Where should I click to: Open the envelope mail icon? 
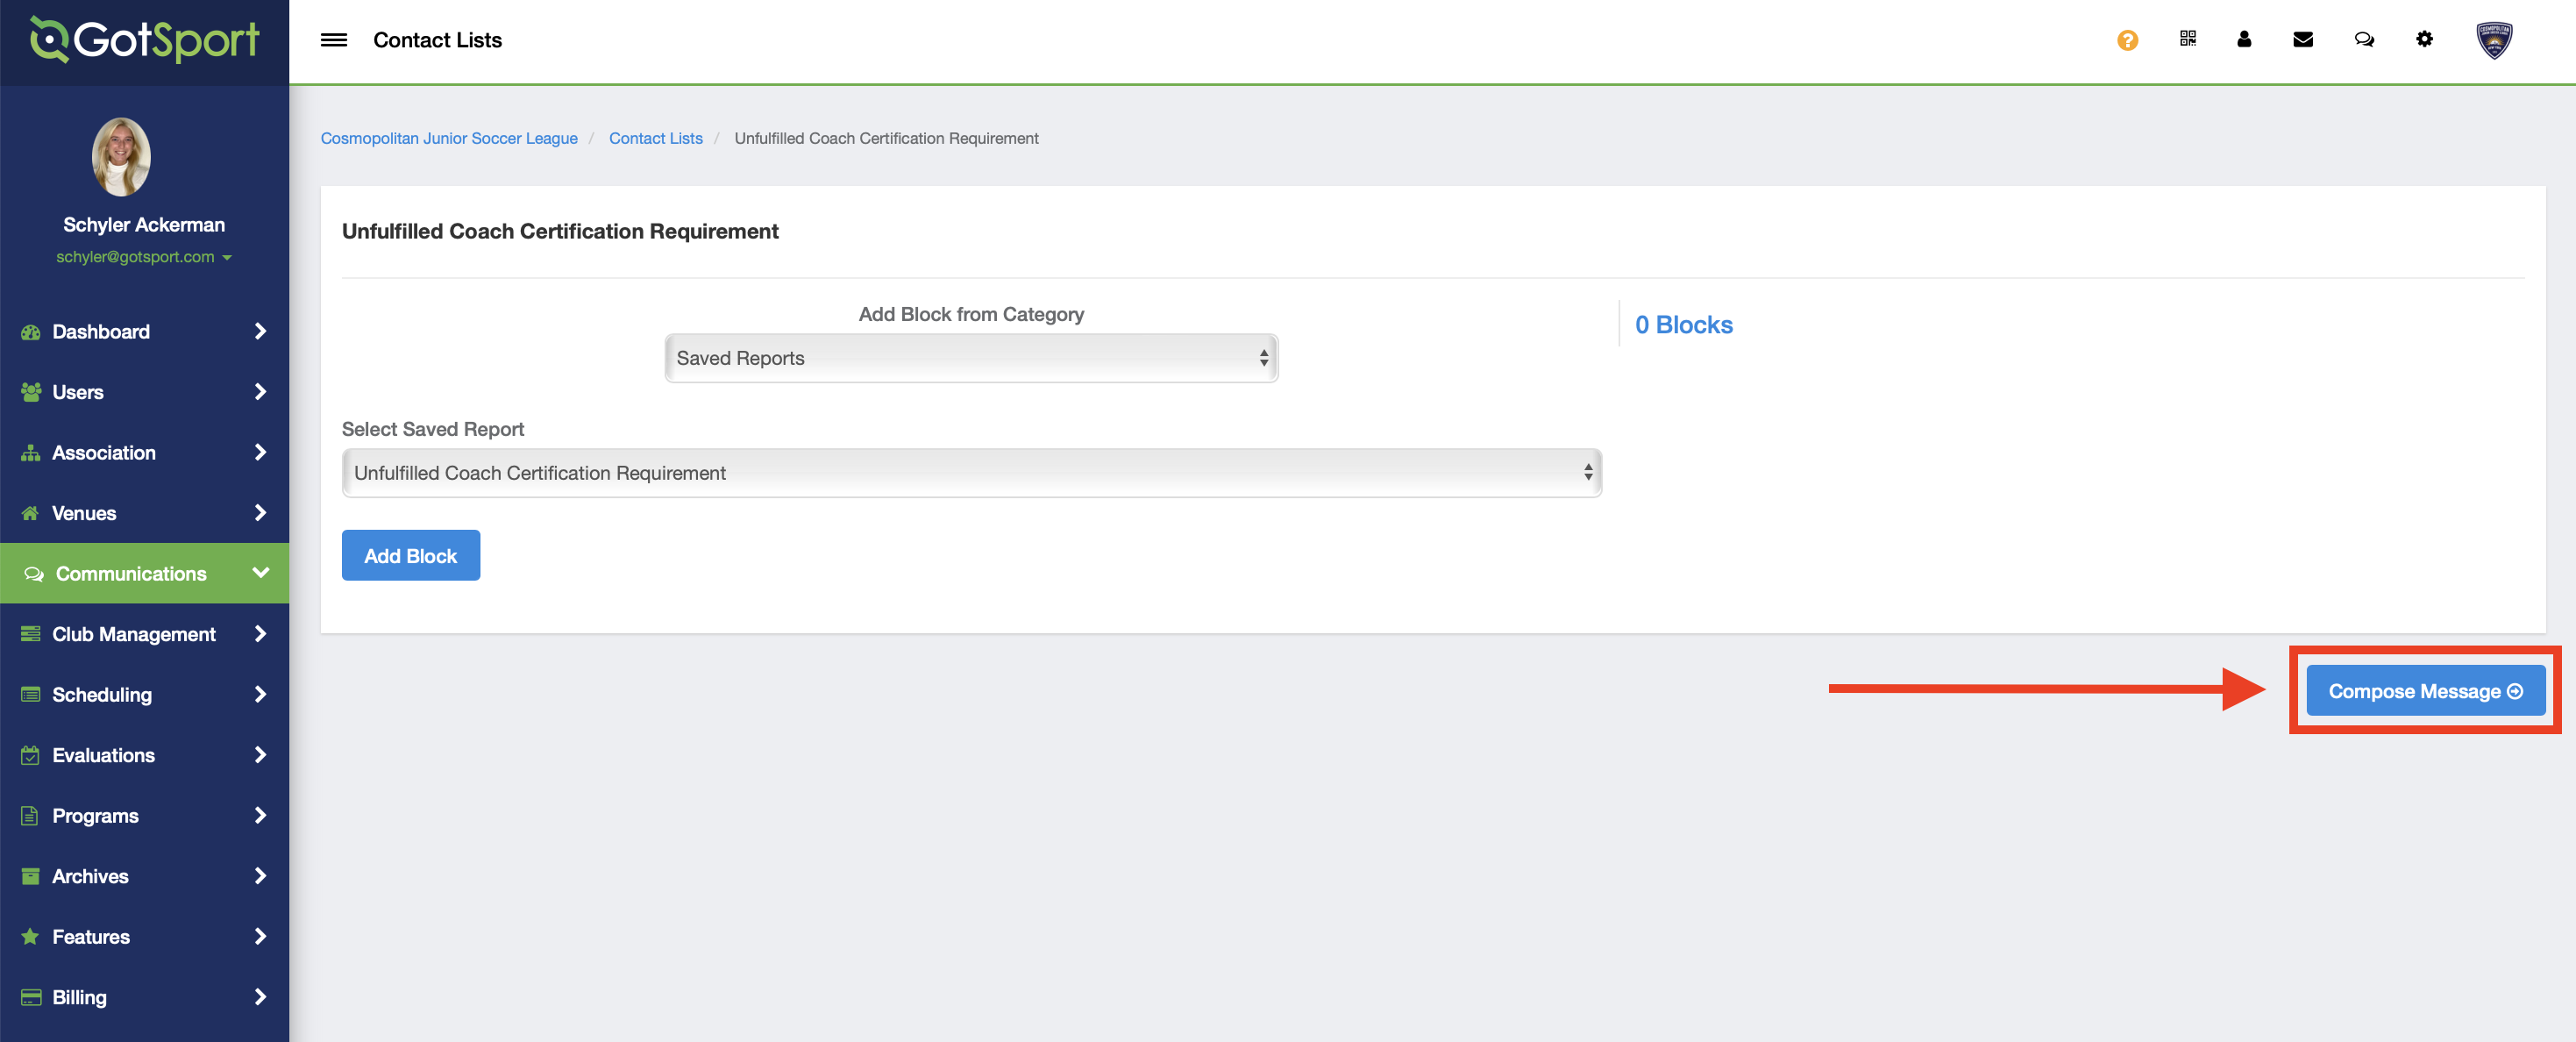tap(2303, 39)
